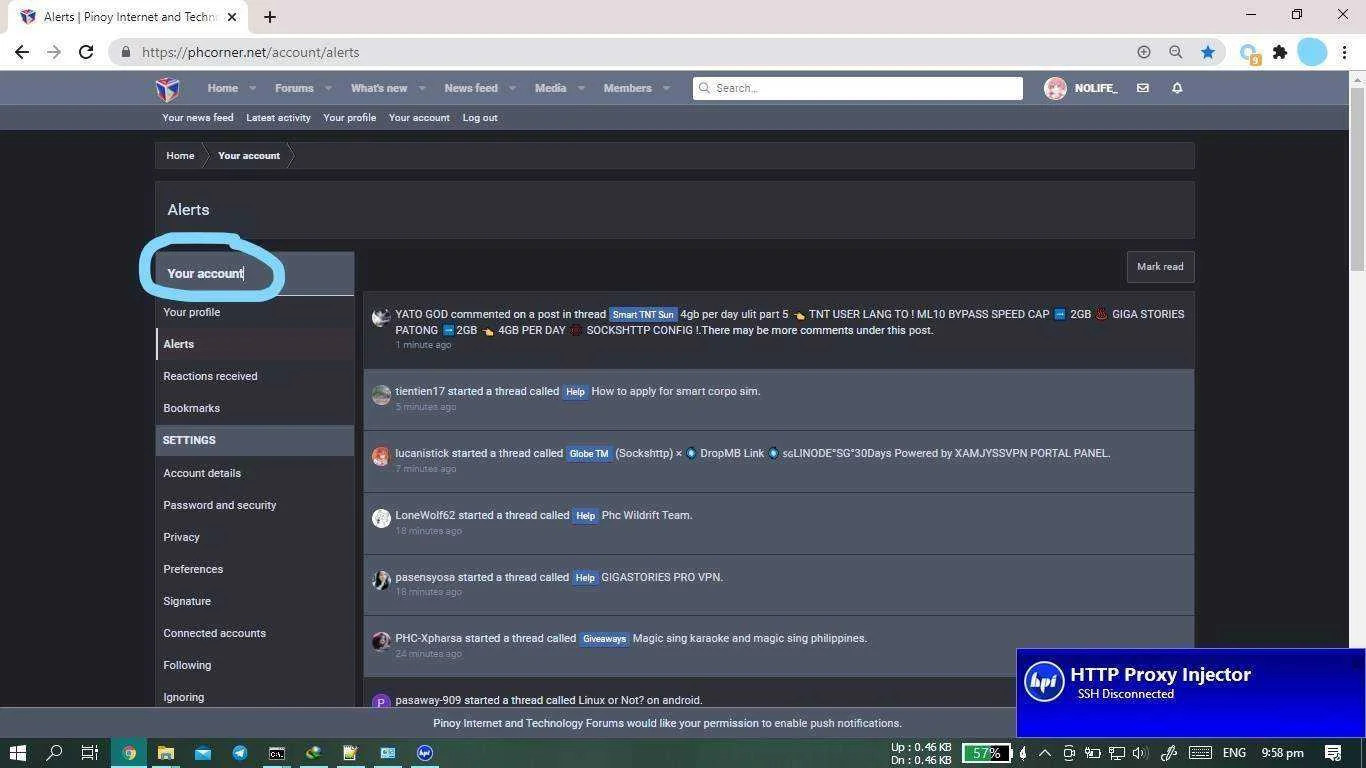Open HTTP Proxy Injector taskbar icon

click(425, 752)
